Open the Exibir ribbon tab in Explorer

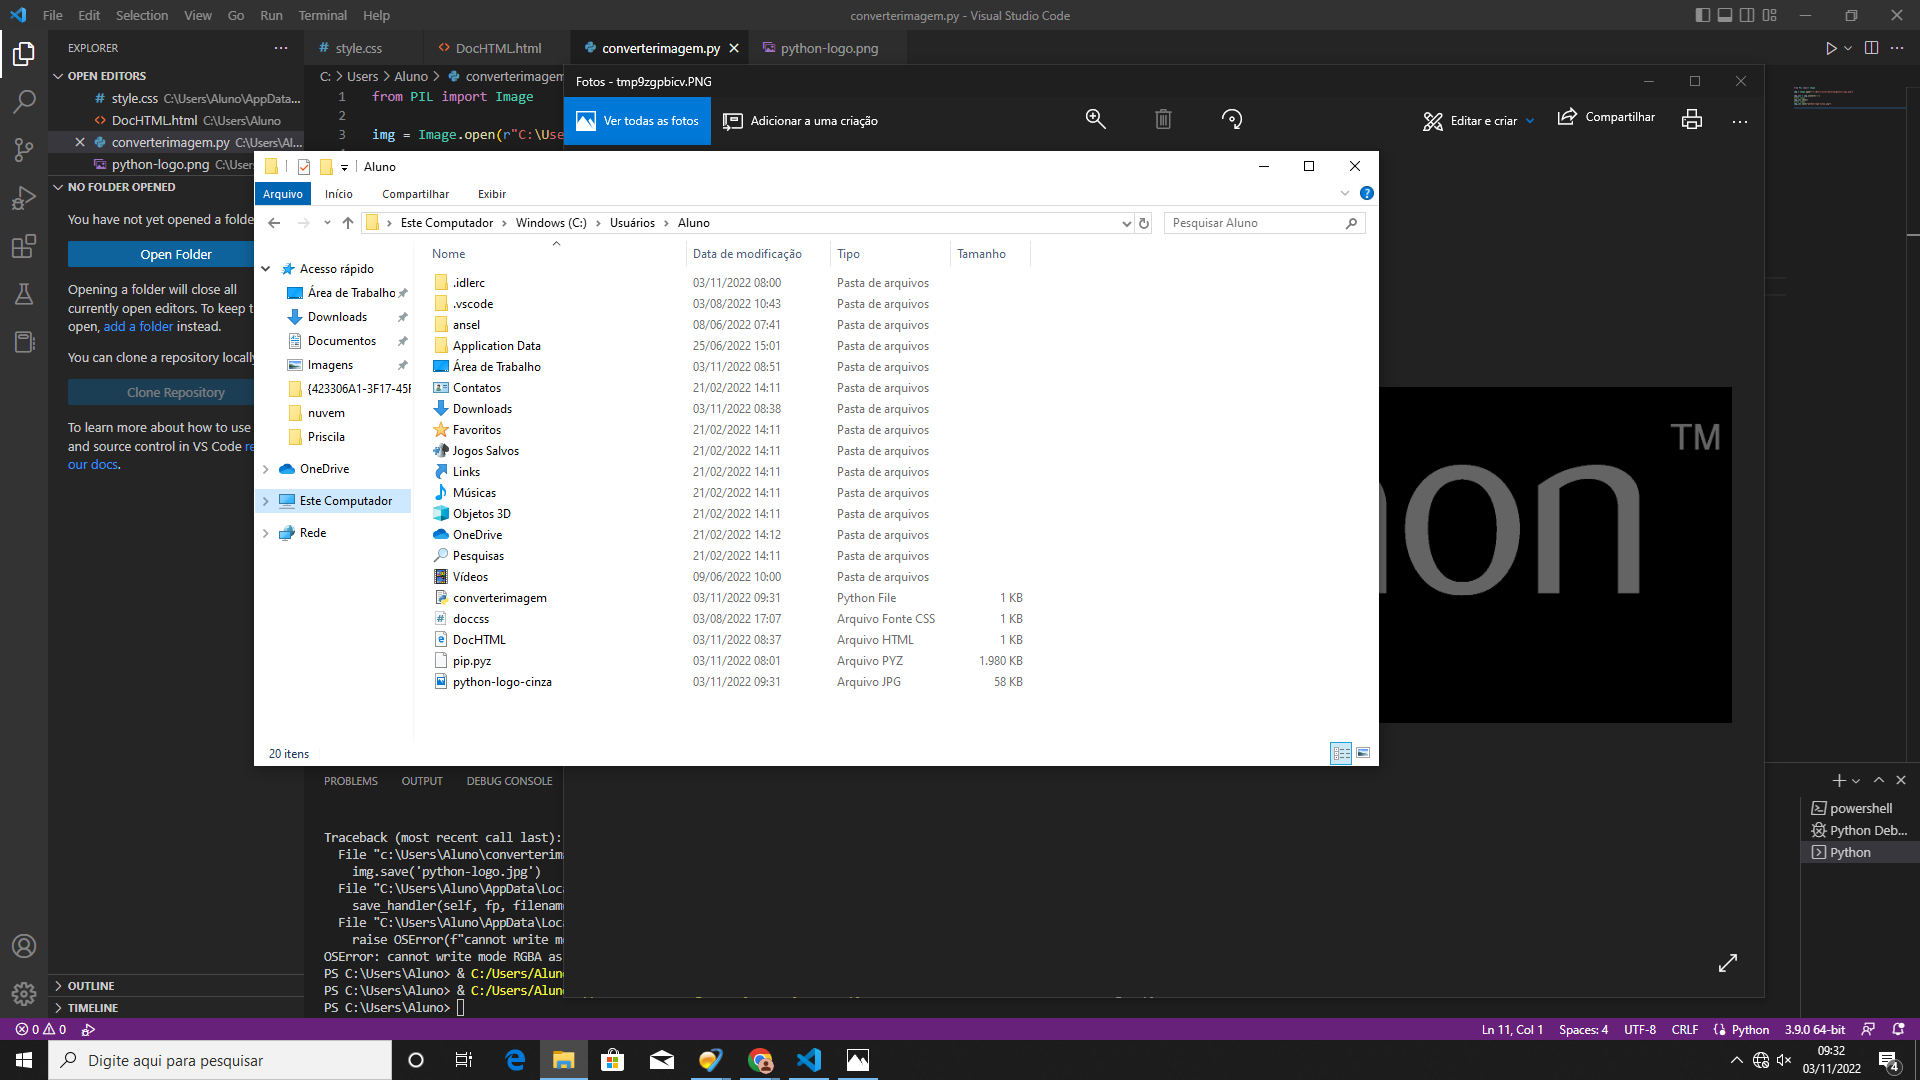coord(491,193)
